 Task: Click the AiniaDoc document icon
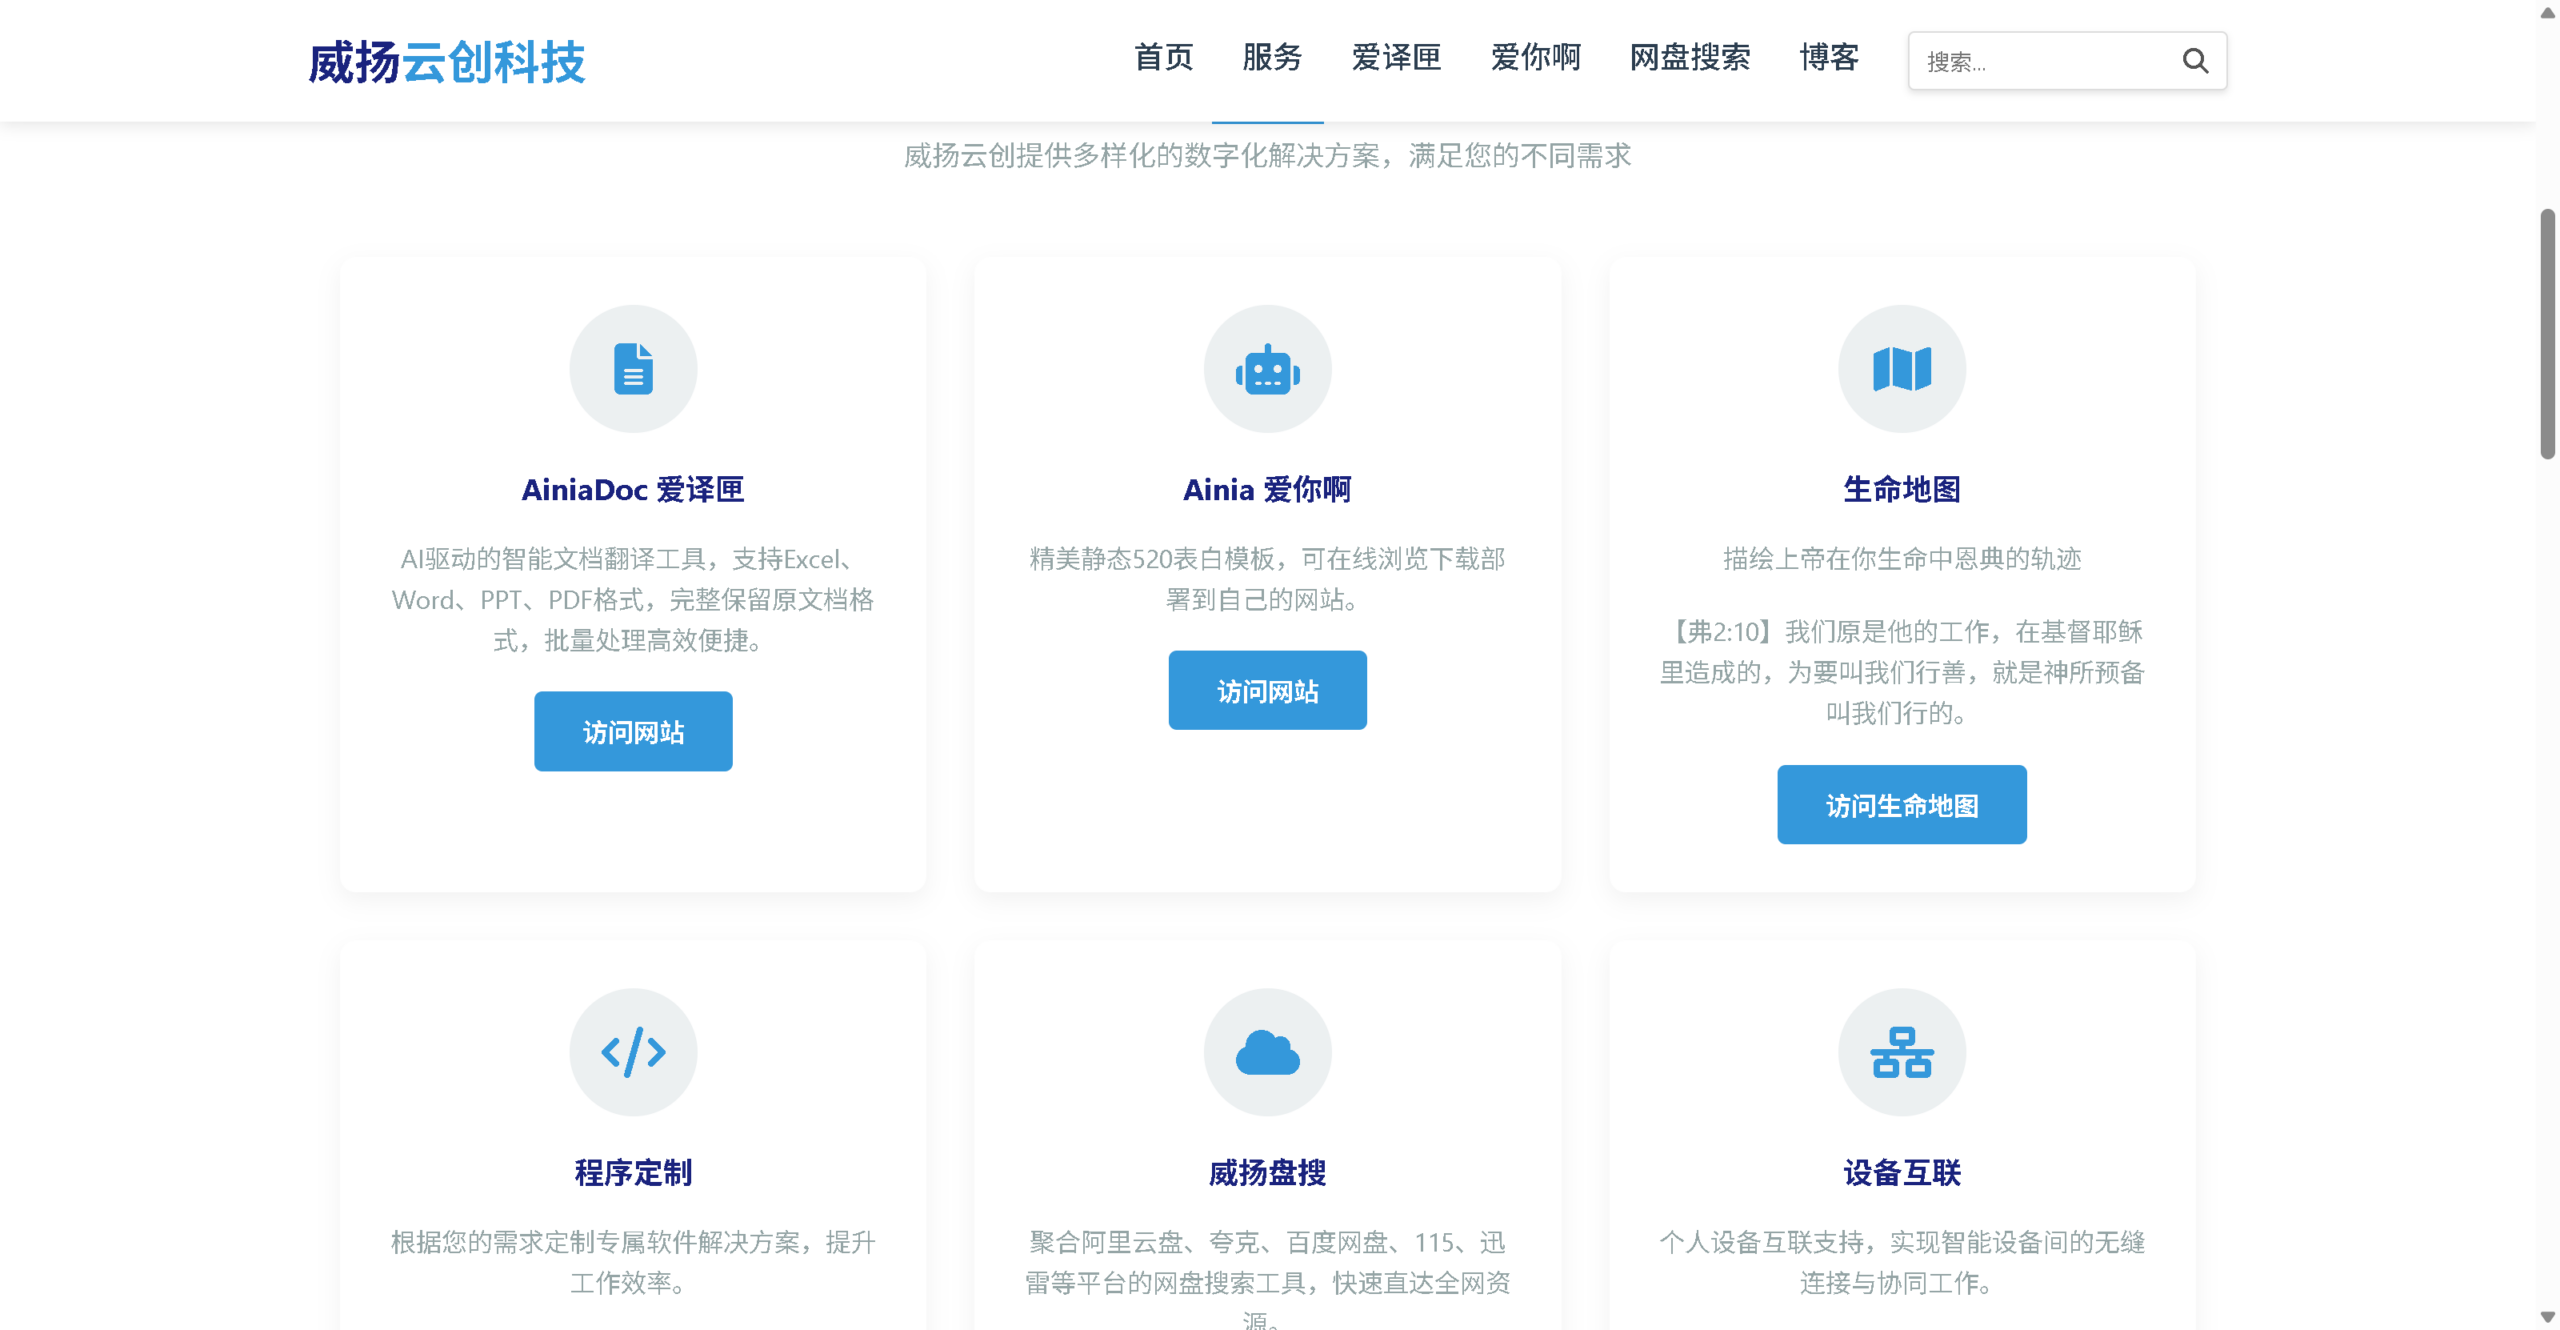633,369
